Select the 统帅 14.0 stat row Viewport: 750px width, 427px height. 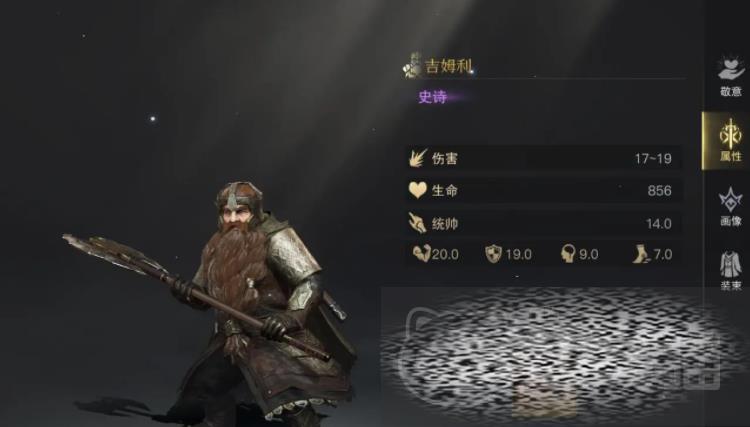click(544, 223)
